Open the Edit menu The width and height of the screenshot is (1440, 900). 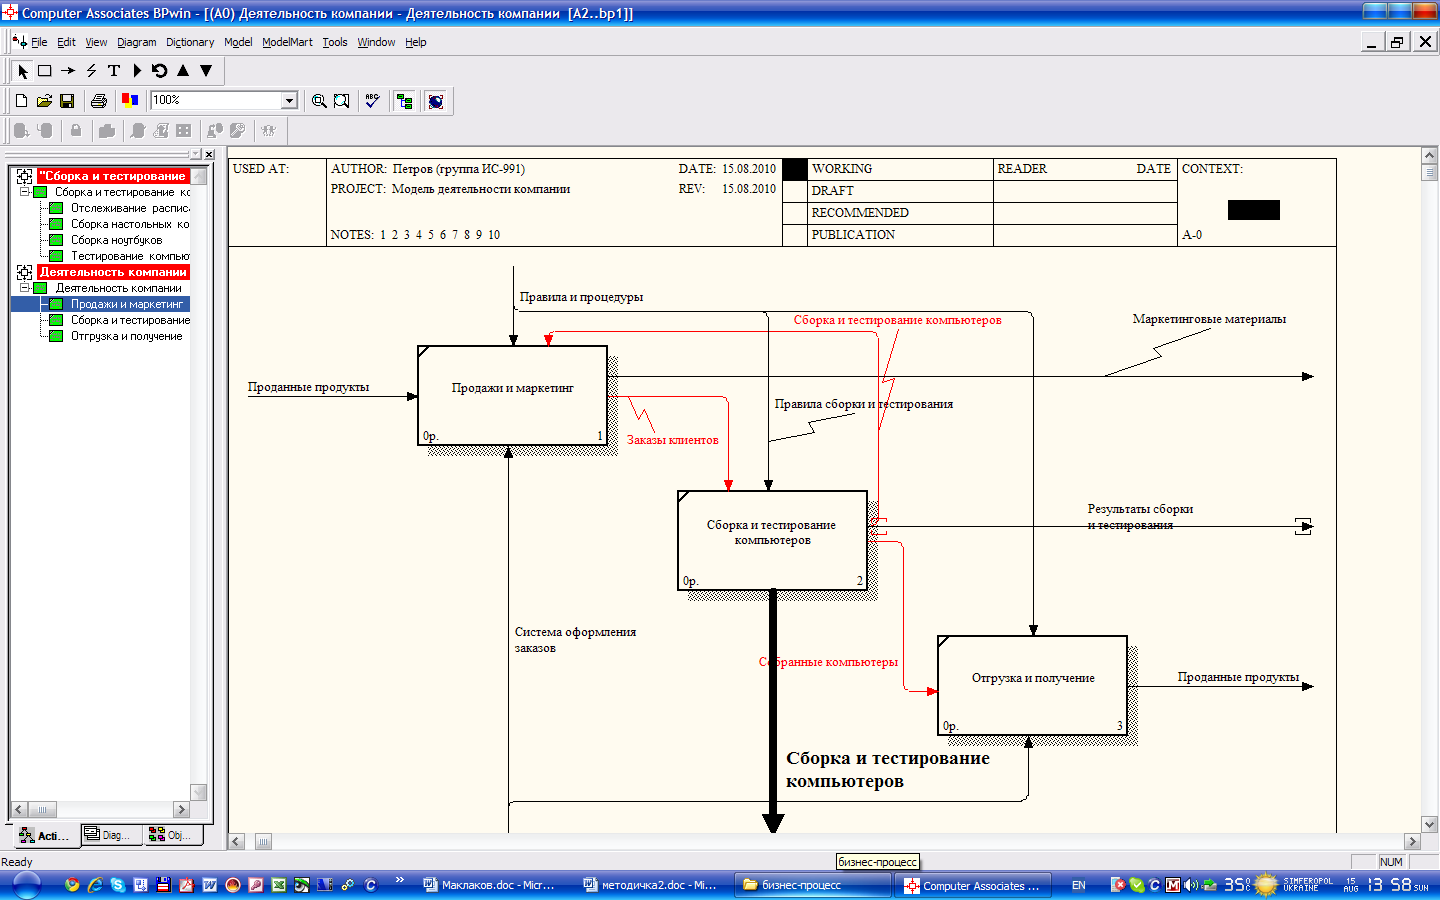pos(66,42)
